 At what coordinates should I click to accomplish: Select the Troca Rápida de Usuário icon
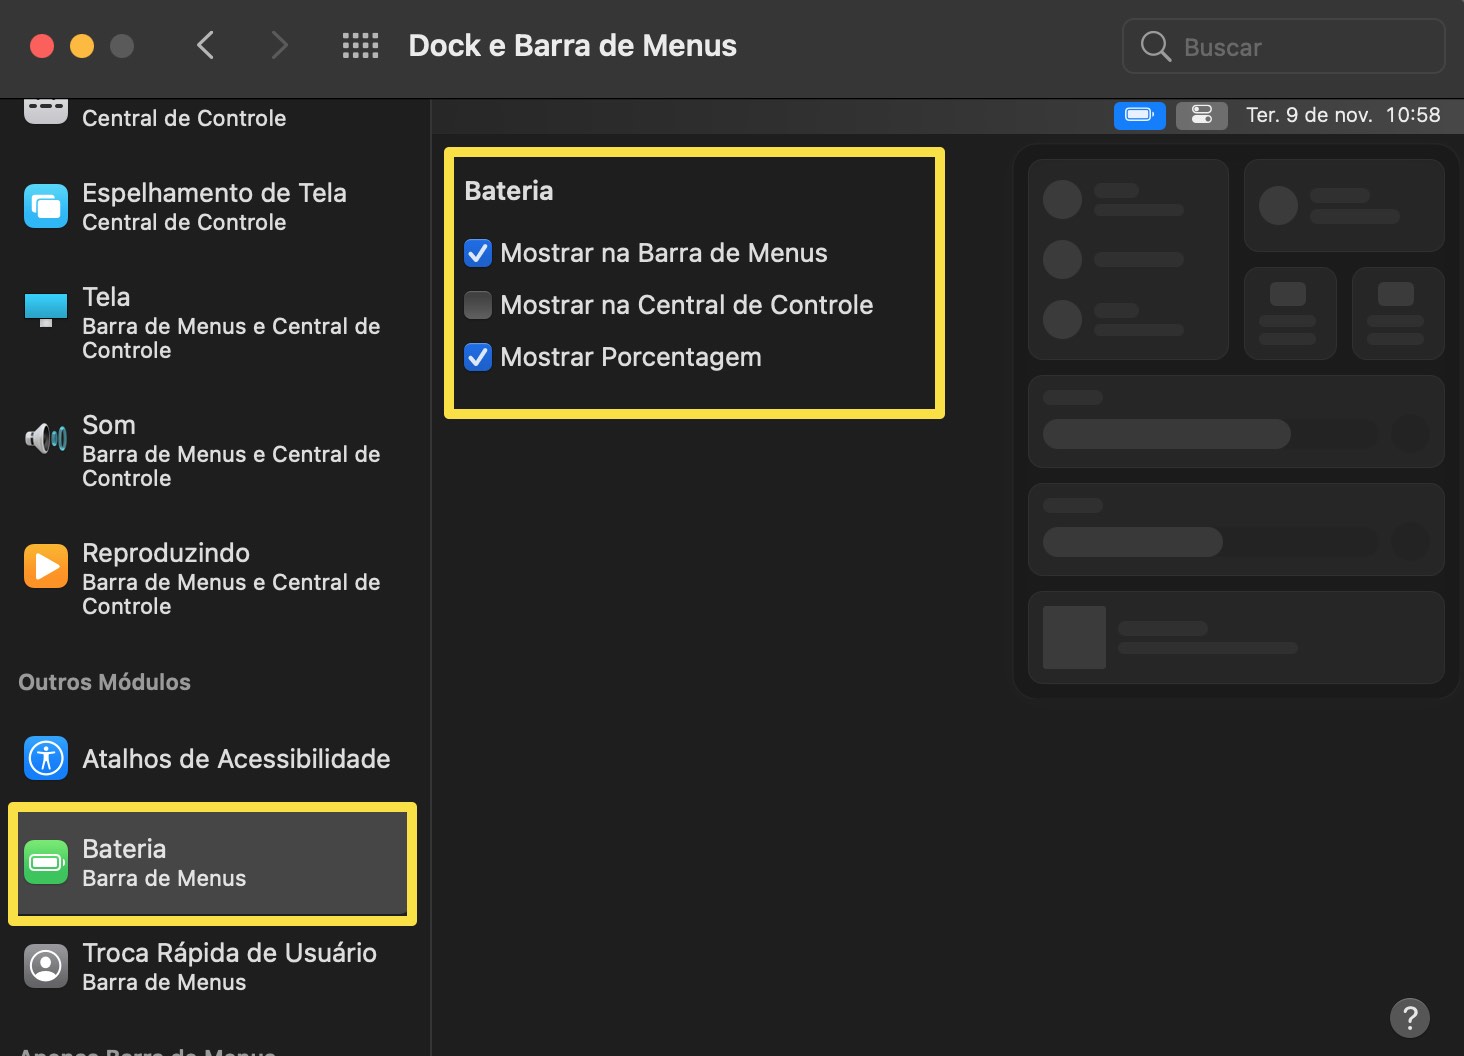tap(46, 966)
